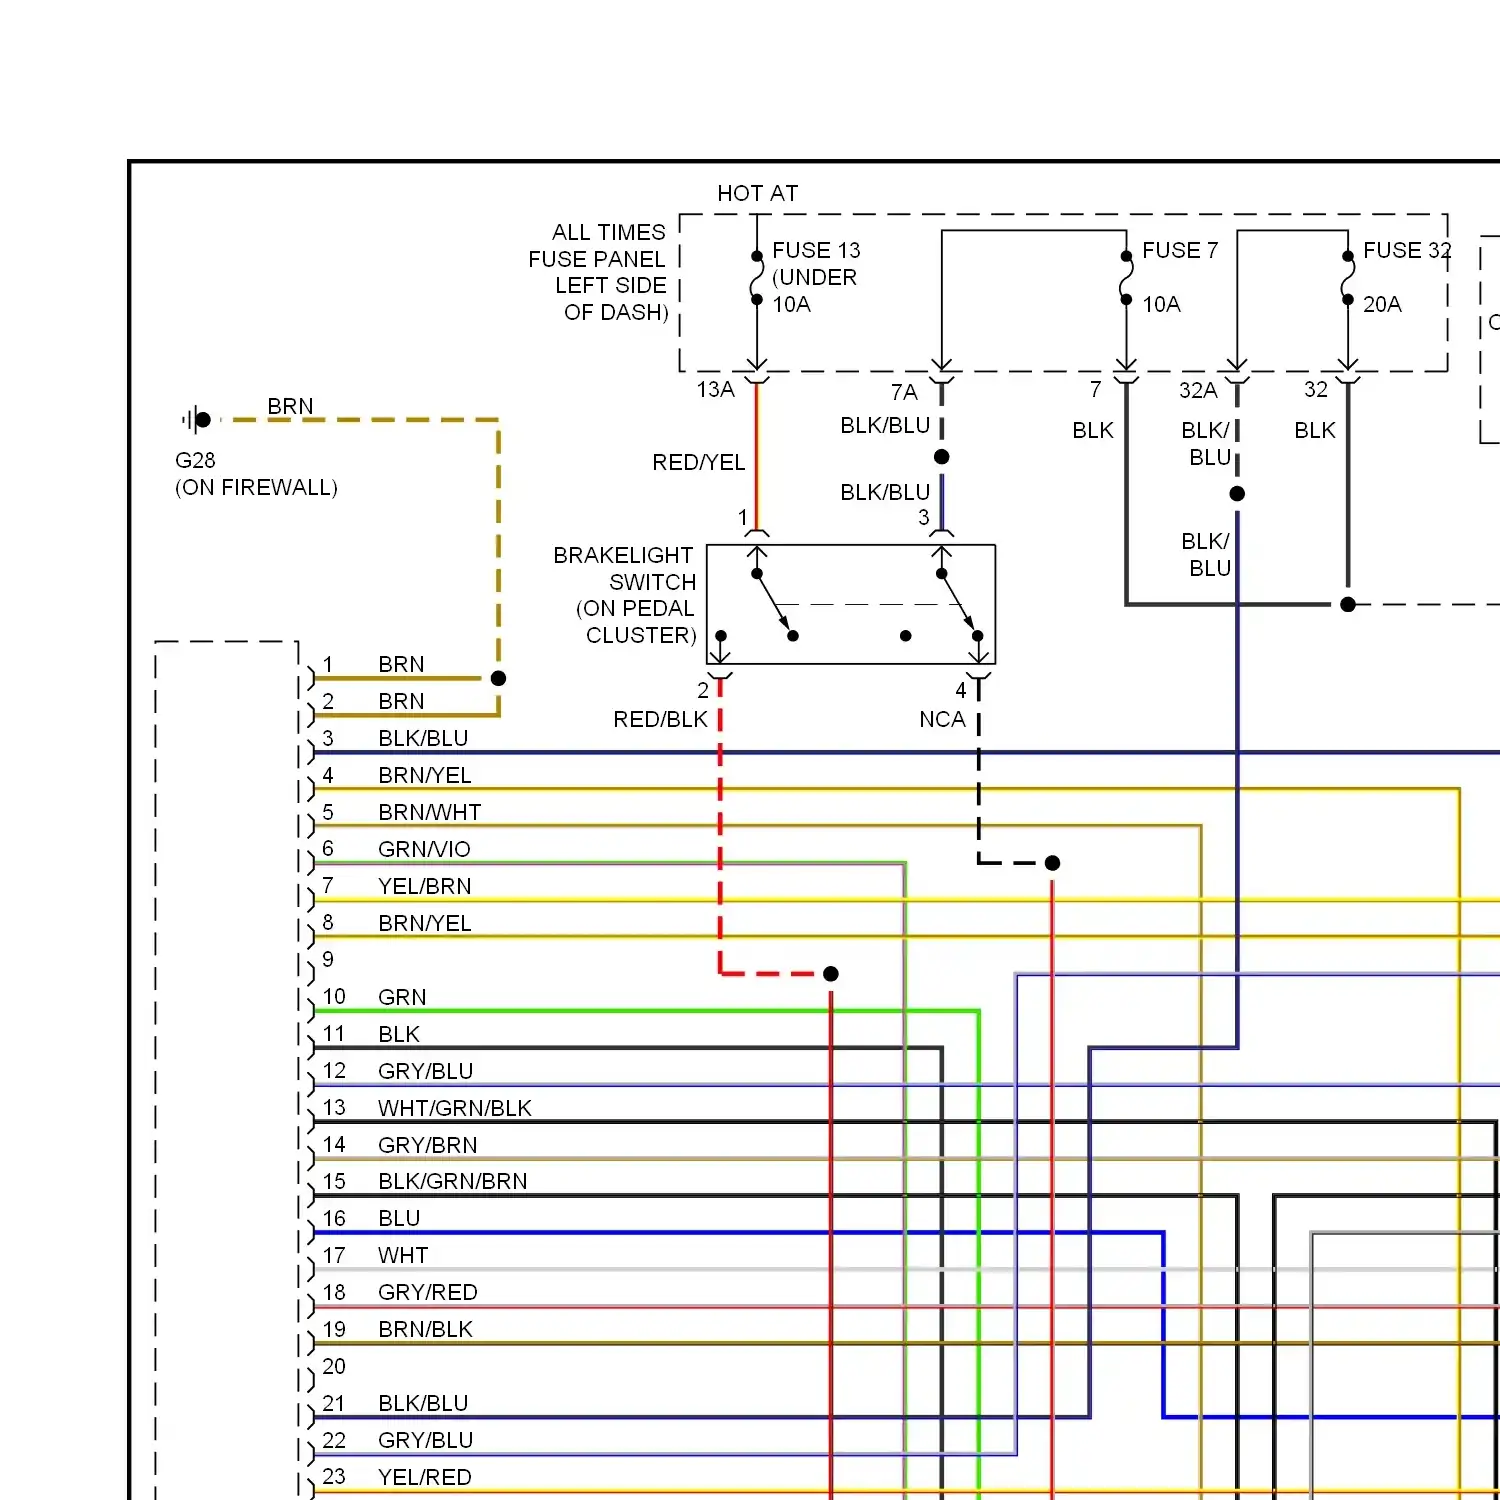Click the 'BLK' pin 11 label
The height and width of the screenshot is (1500, 1500).
(x=399, y=1034)
